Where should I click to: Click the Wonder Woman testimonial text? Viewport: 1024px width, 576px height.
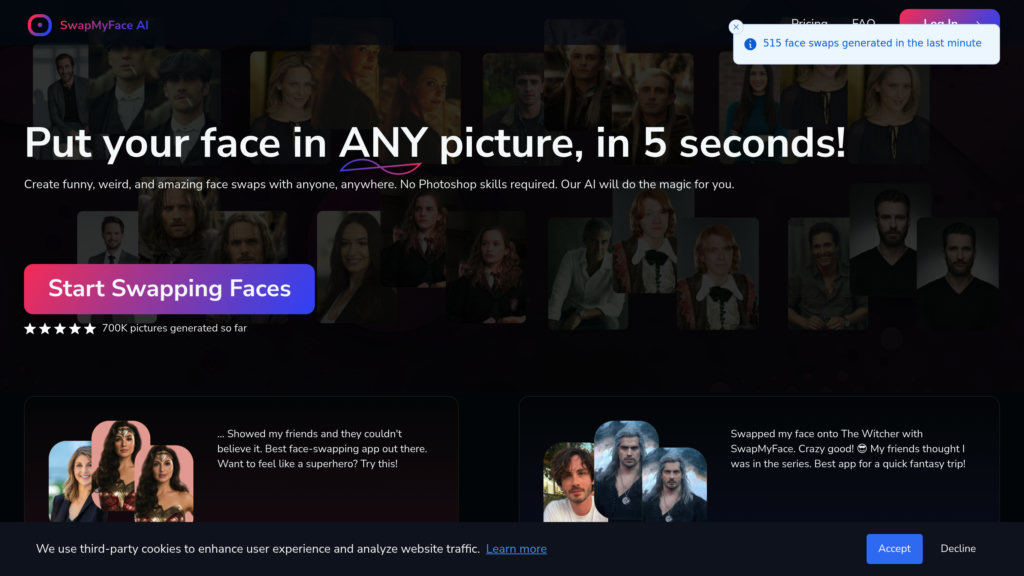tap(322, 449)
